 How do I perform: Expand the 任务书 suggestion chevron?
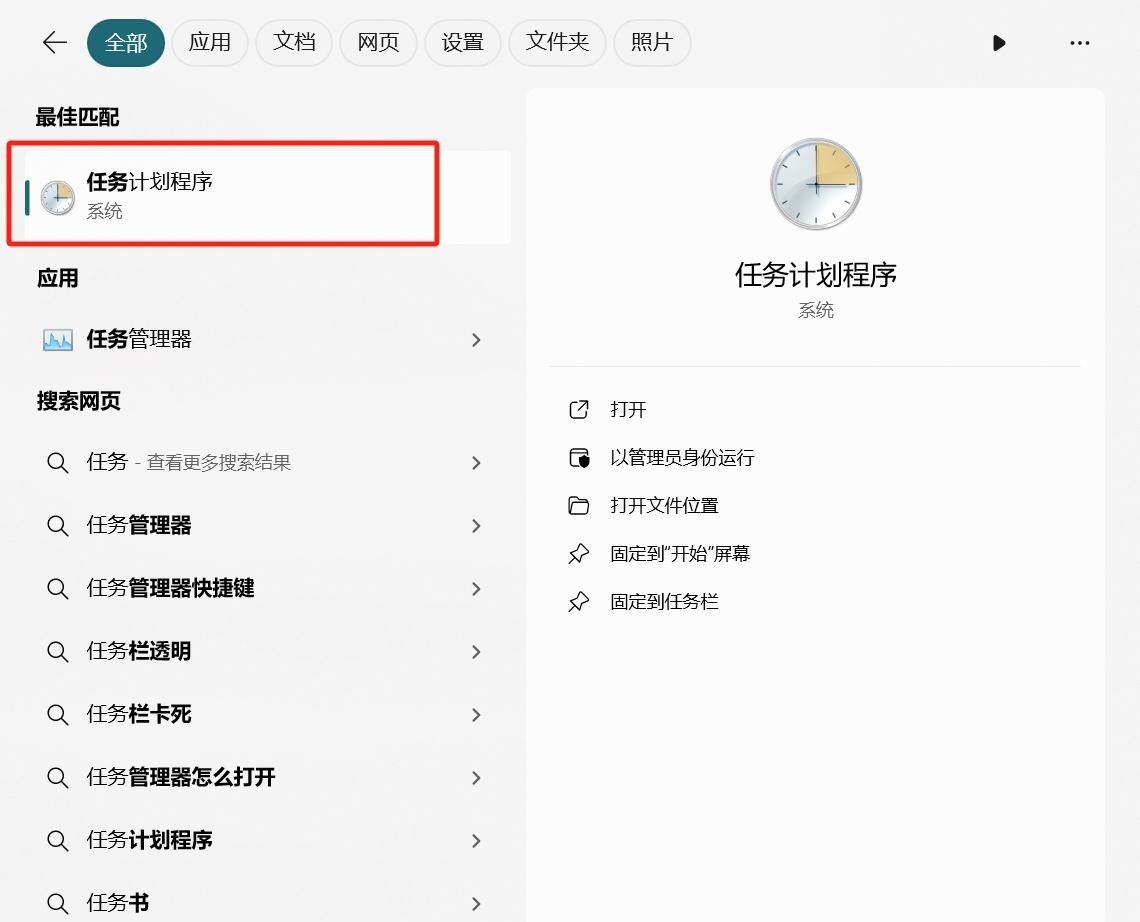coord(476,903)
